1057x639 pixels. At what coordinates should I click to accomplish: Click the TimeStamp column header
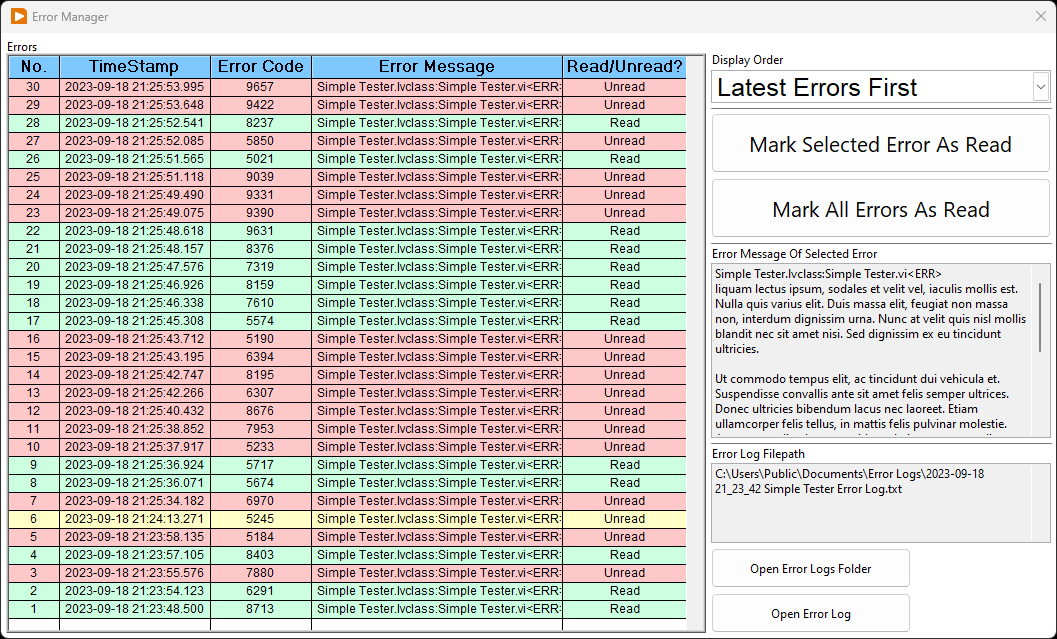135,67
